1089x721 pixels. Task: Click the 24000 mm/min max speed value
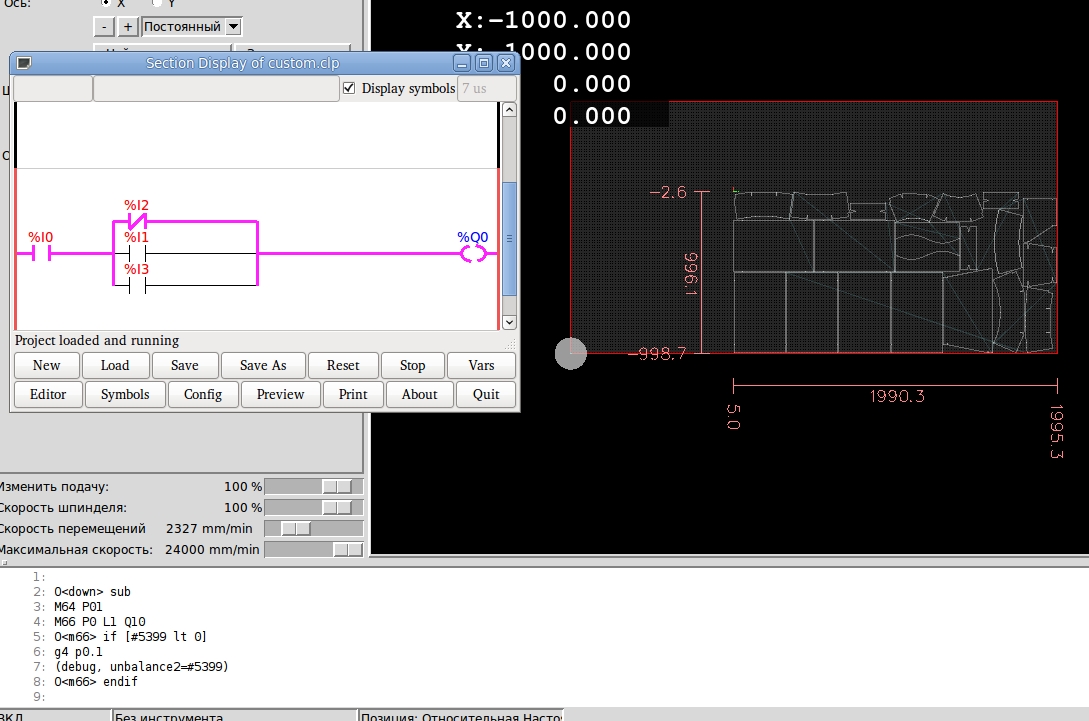(212, 549)
